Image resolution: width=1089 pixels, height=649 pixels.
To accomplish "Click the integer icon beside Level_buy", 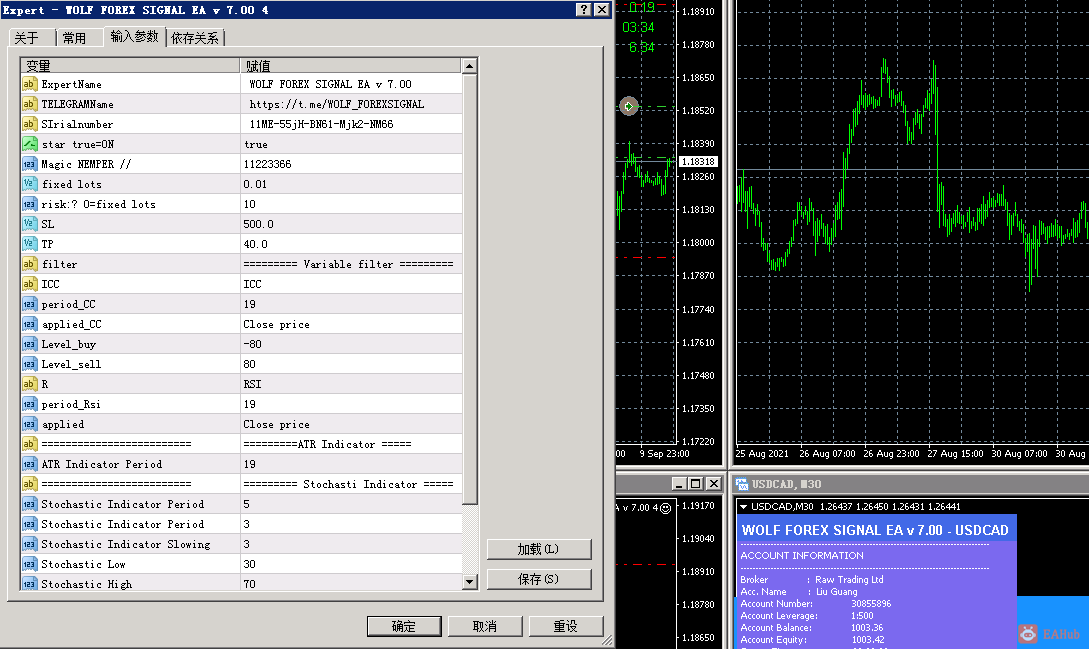I will click(29, 344).
